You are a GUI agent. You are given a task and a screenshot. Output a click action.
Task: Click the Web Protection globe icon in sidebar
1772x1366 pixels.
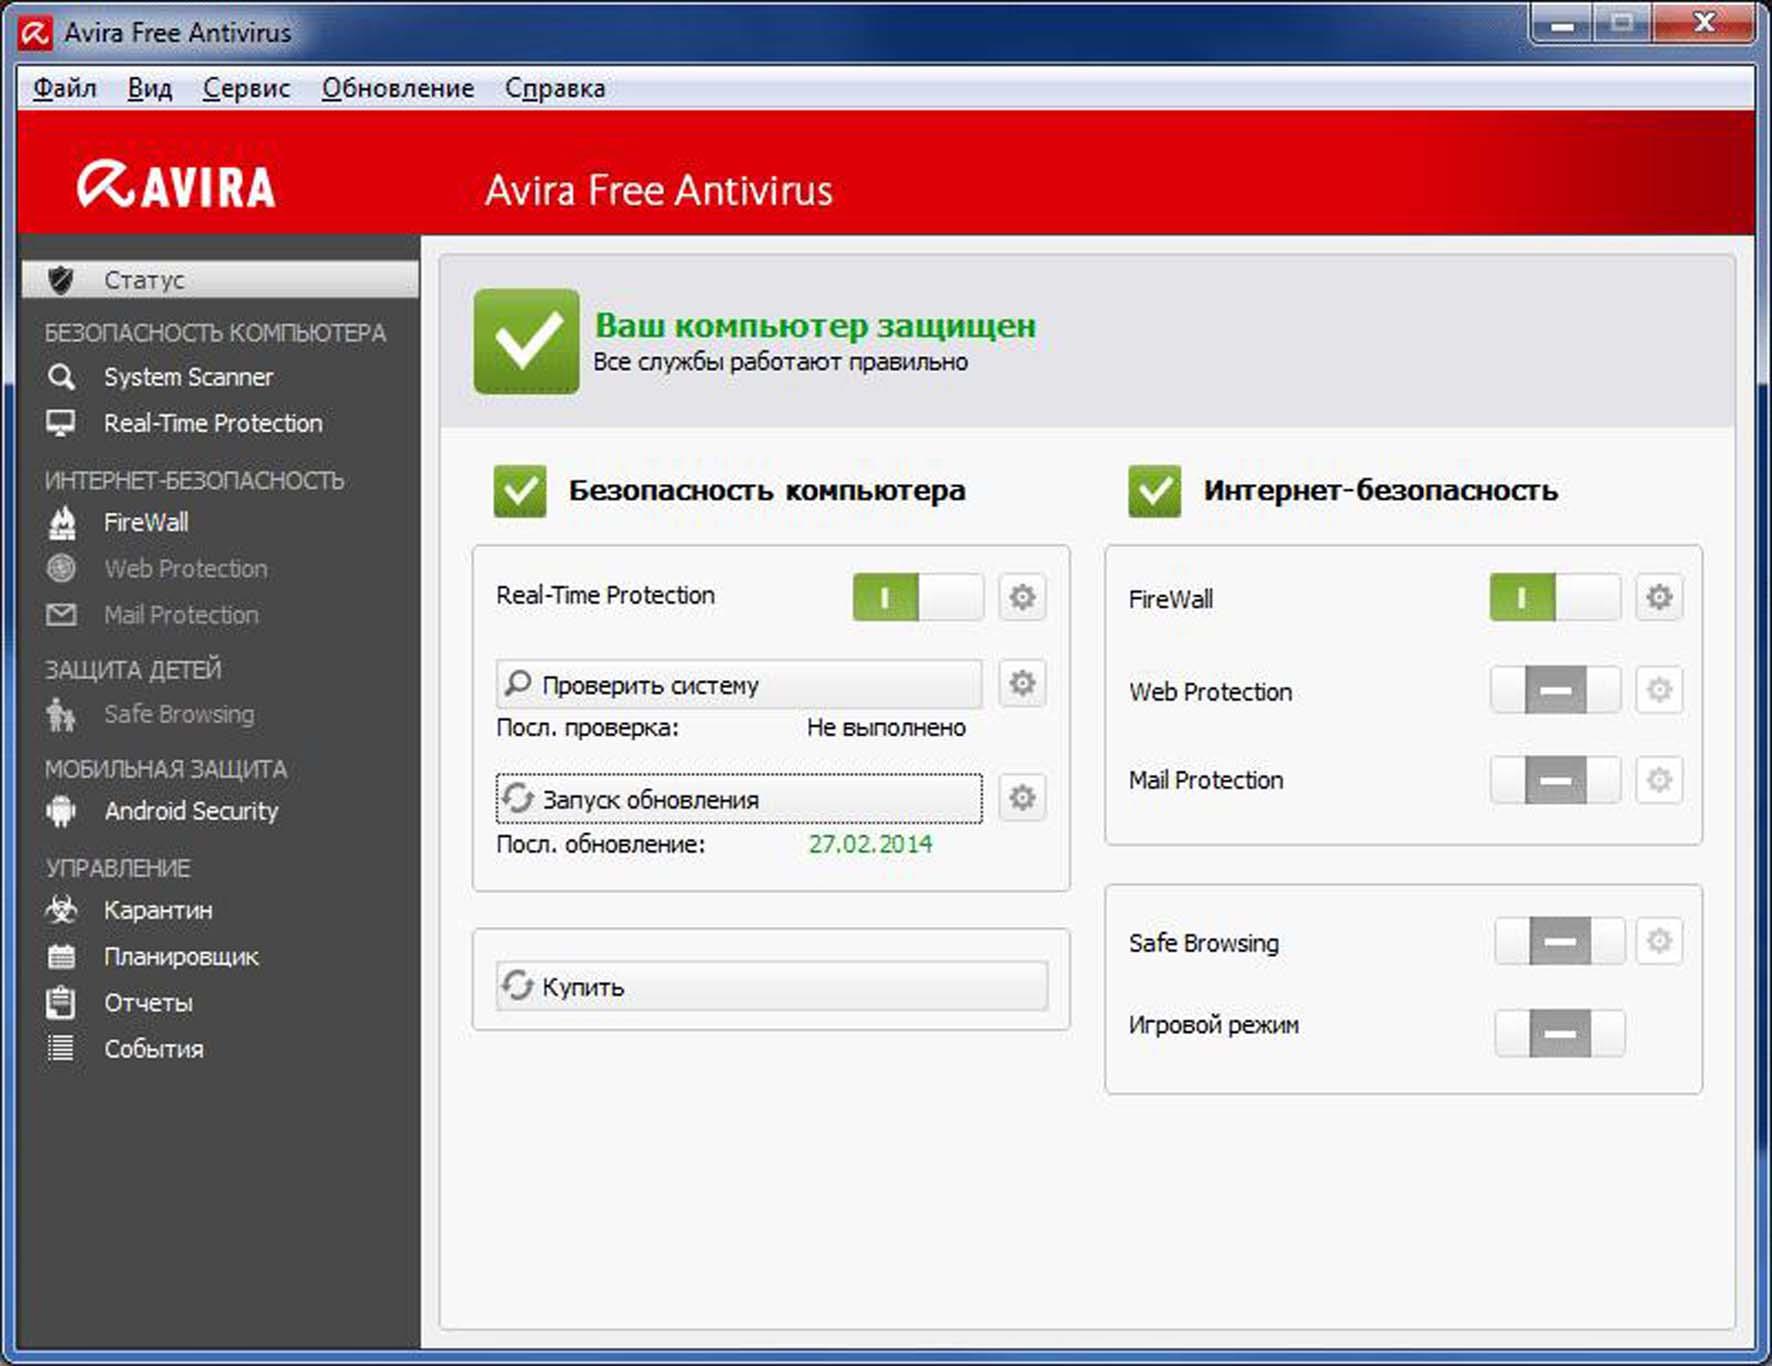(61, 568)
